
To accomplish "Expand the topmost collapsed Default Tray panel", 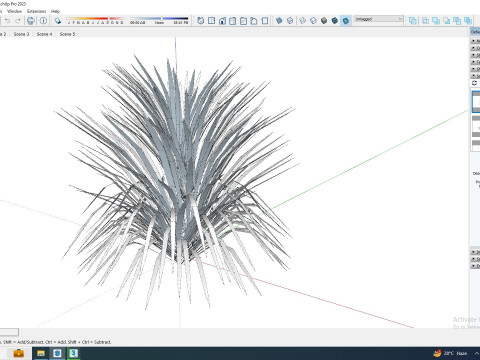I will tap(475, 41).
